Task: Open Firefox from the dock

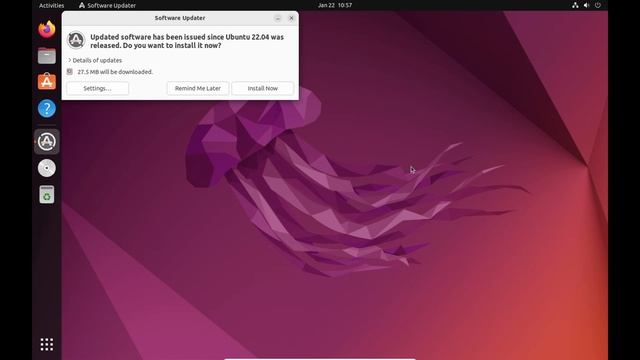Action: pos(47,29)
